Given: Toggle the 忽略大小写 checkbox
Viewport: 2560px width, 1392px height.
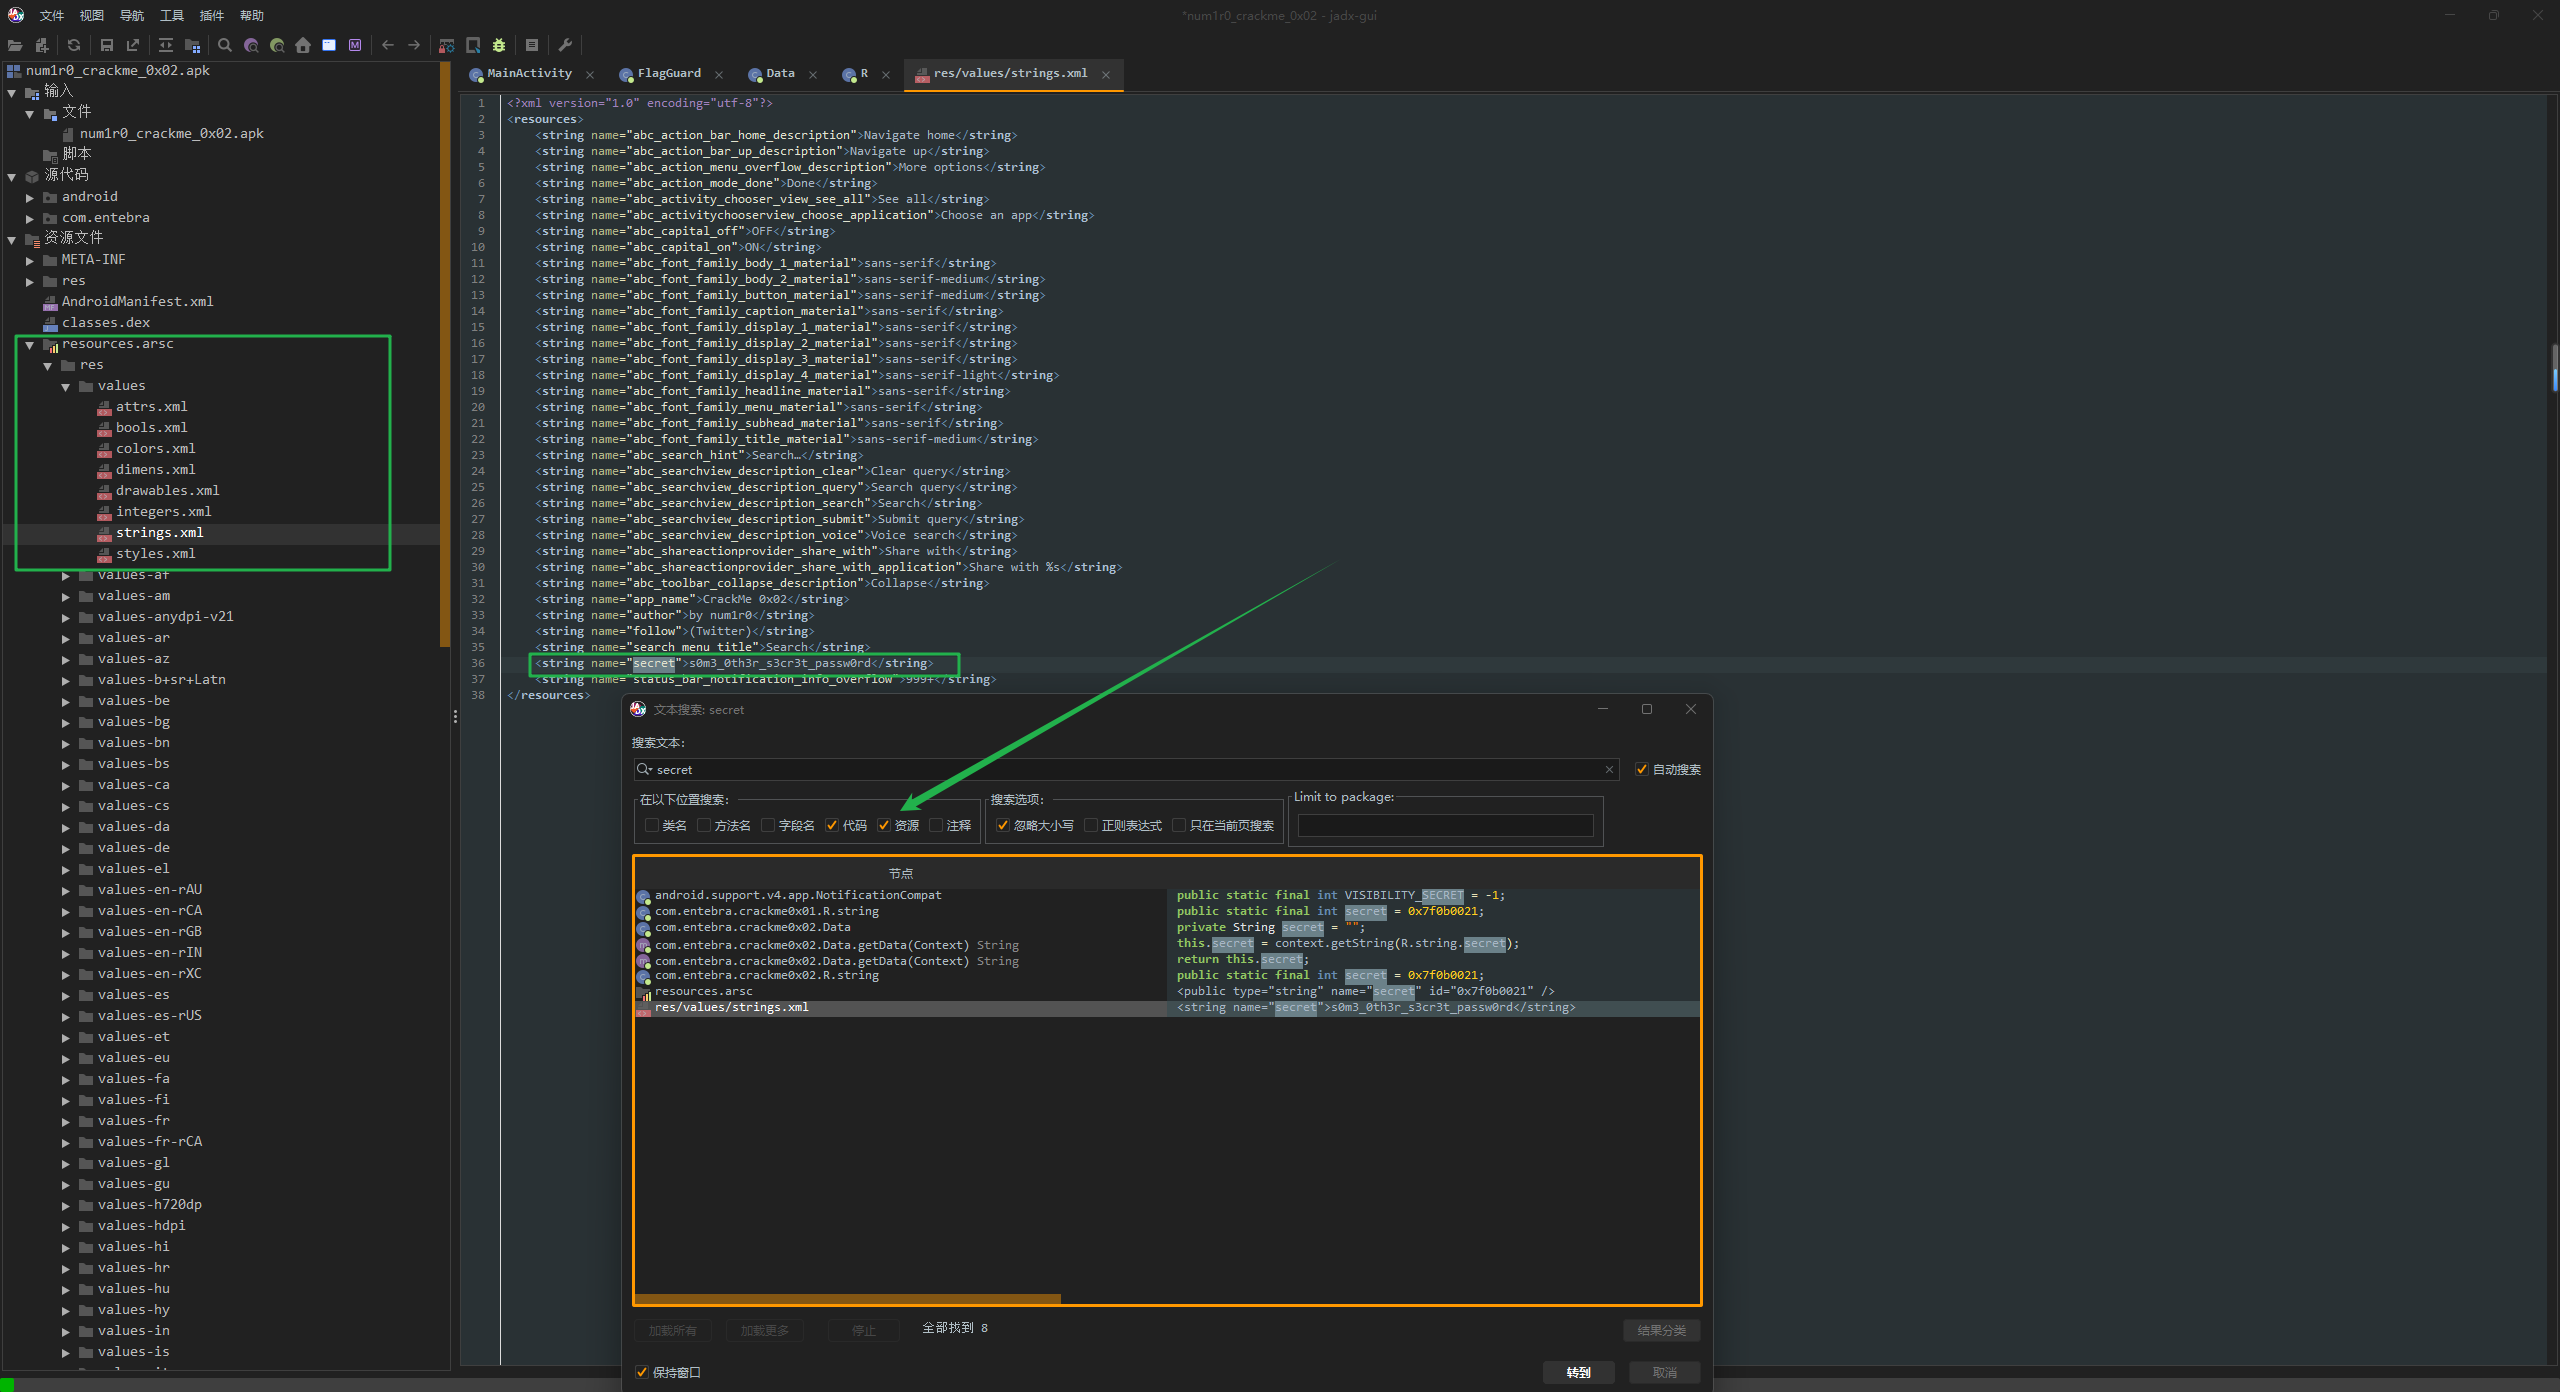Looking at the screenshot, I should click(x=1003, y=825).
